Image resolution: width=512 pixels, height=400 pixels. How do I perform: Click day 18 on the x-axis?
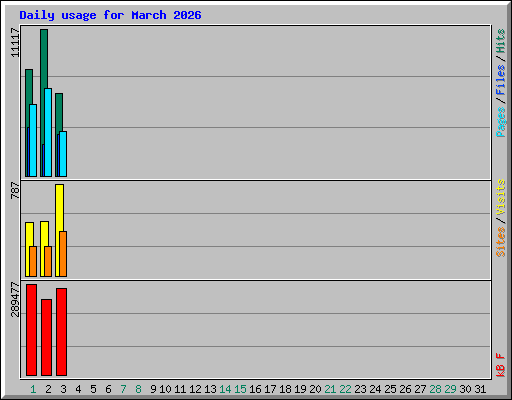285,389
